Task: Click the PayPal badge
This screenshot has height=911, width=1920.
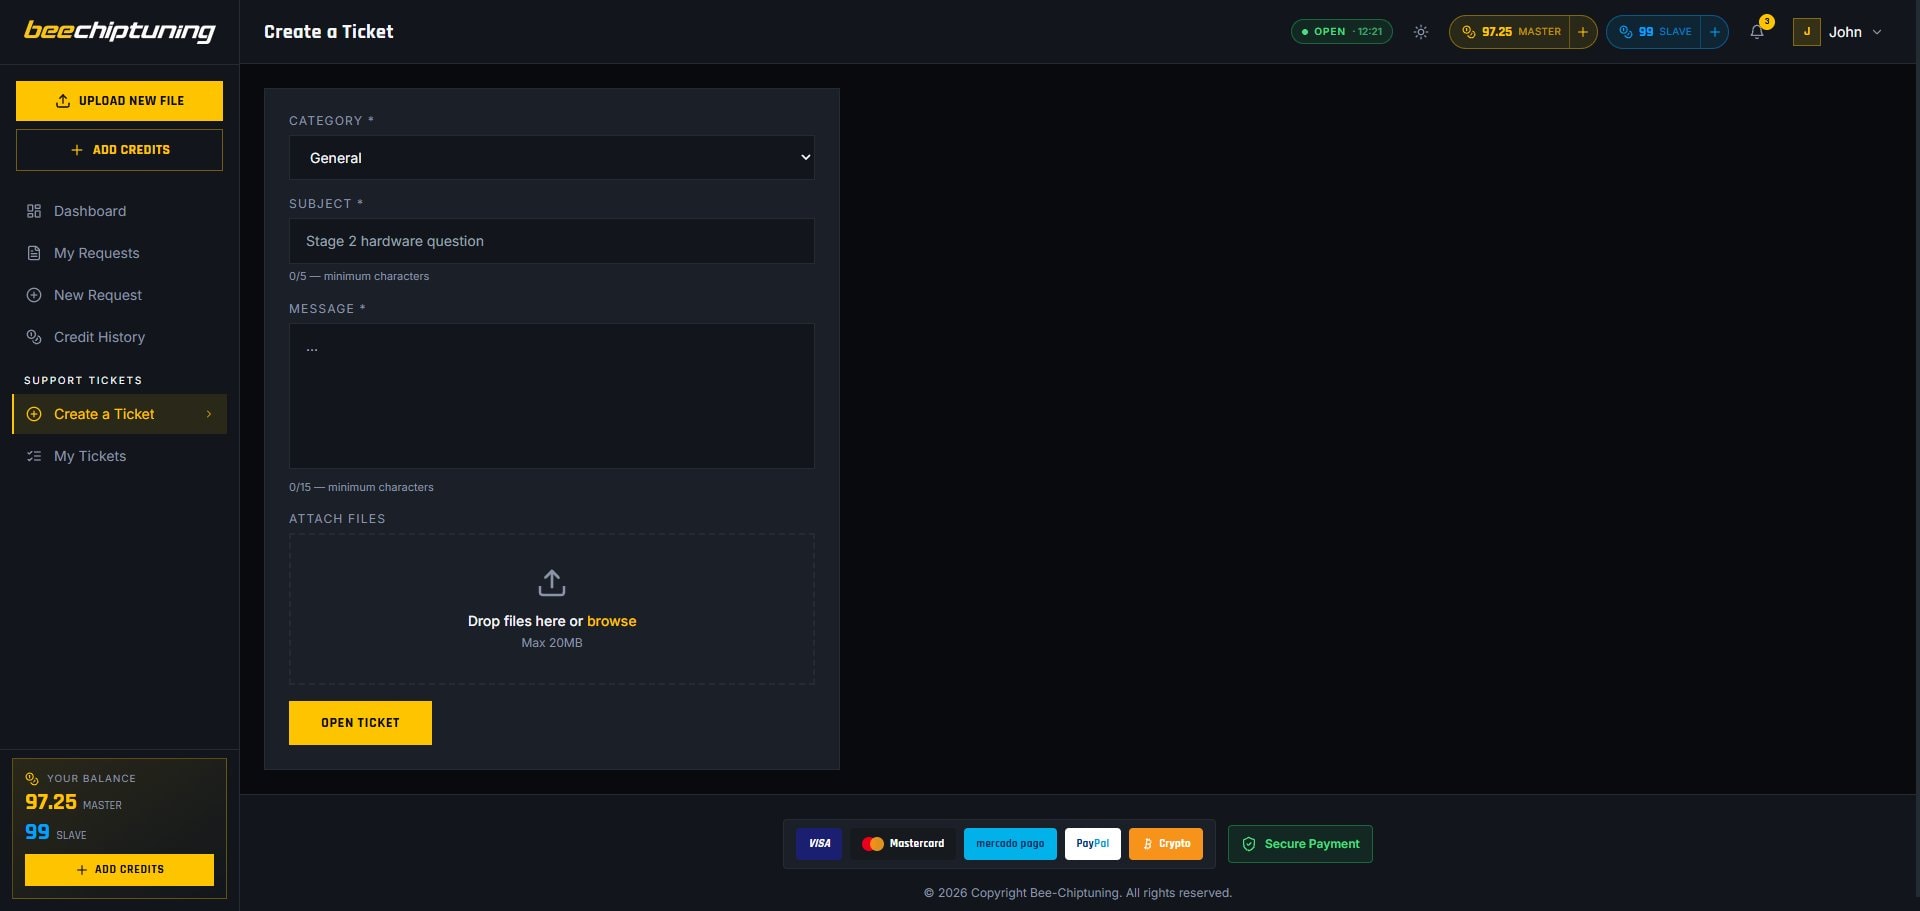Action: (1092, 844)
